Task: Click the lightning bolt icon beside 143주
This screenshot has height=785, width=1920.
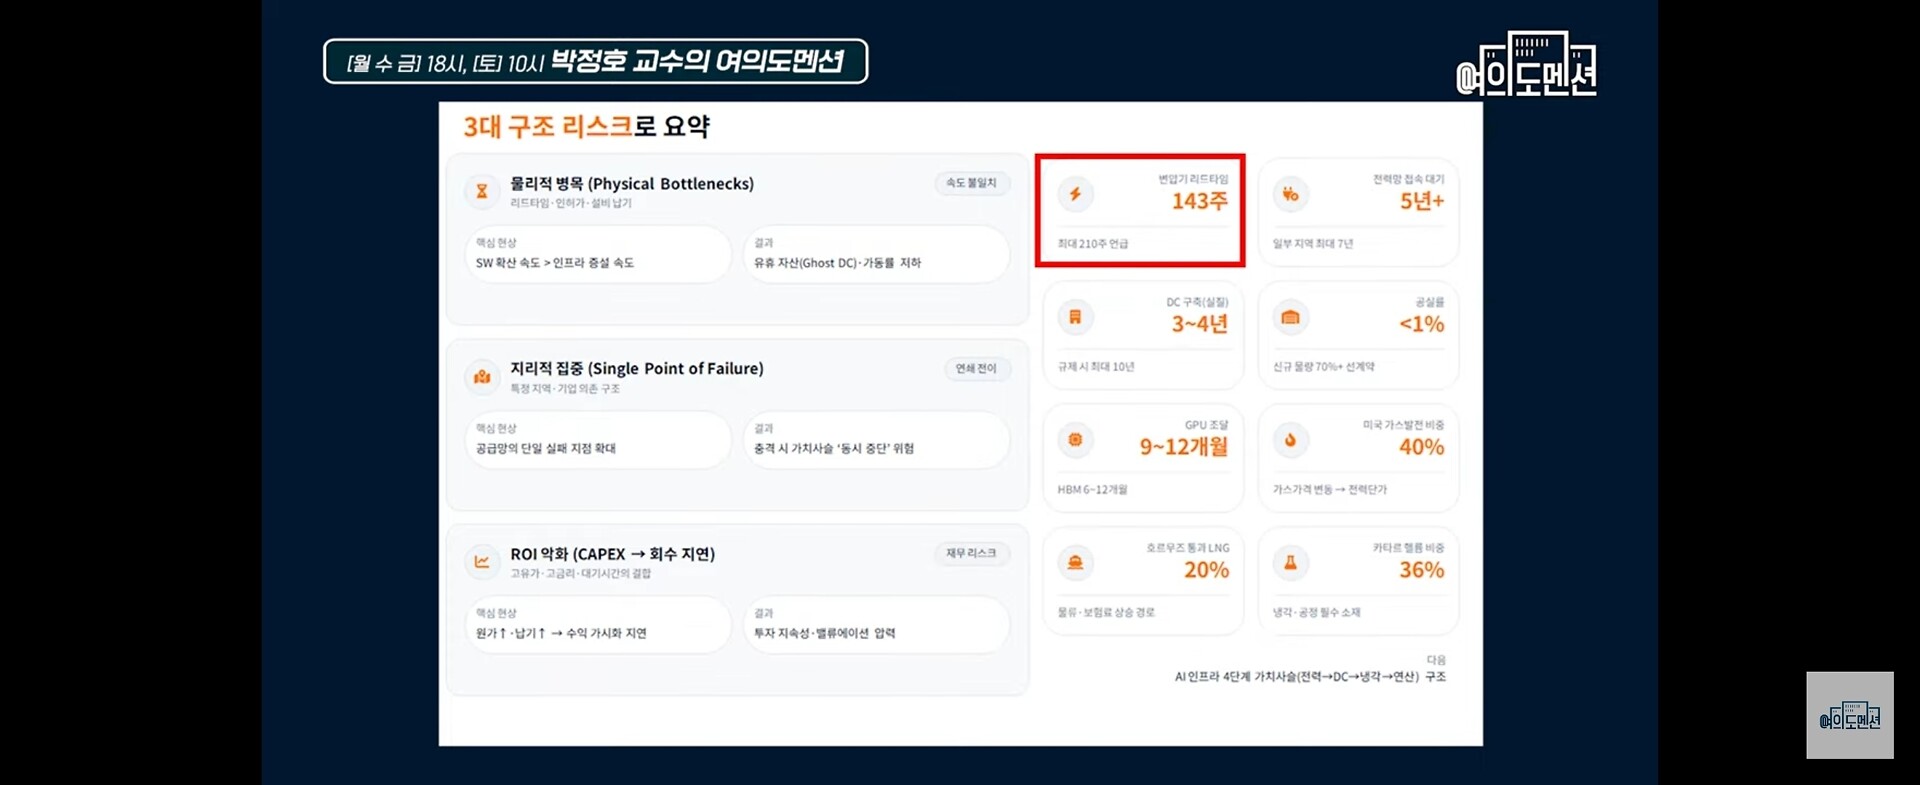Action: click(1075, 194)
